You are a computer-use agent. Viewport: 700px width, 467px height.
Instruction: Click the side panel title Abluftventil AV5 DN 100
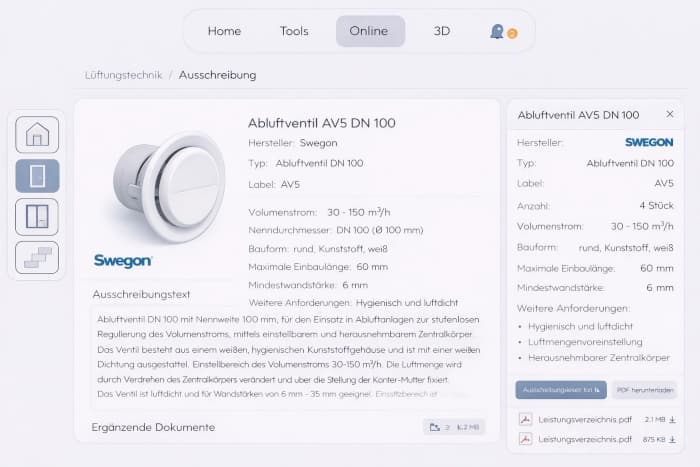[x=578, y=115]
